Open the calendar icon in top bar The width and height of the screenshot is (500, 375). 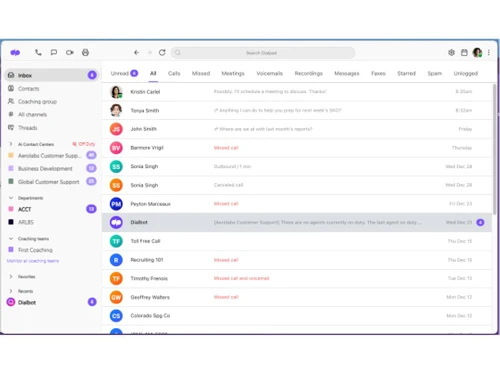click(x=464, y=52)
